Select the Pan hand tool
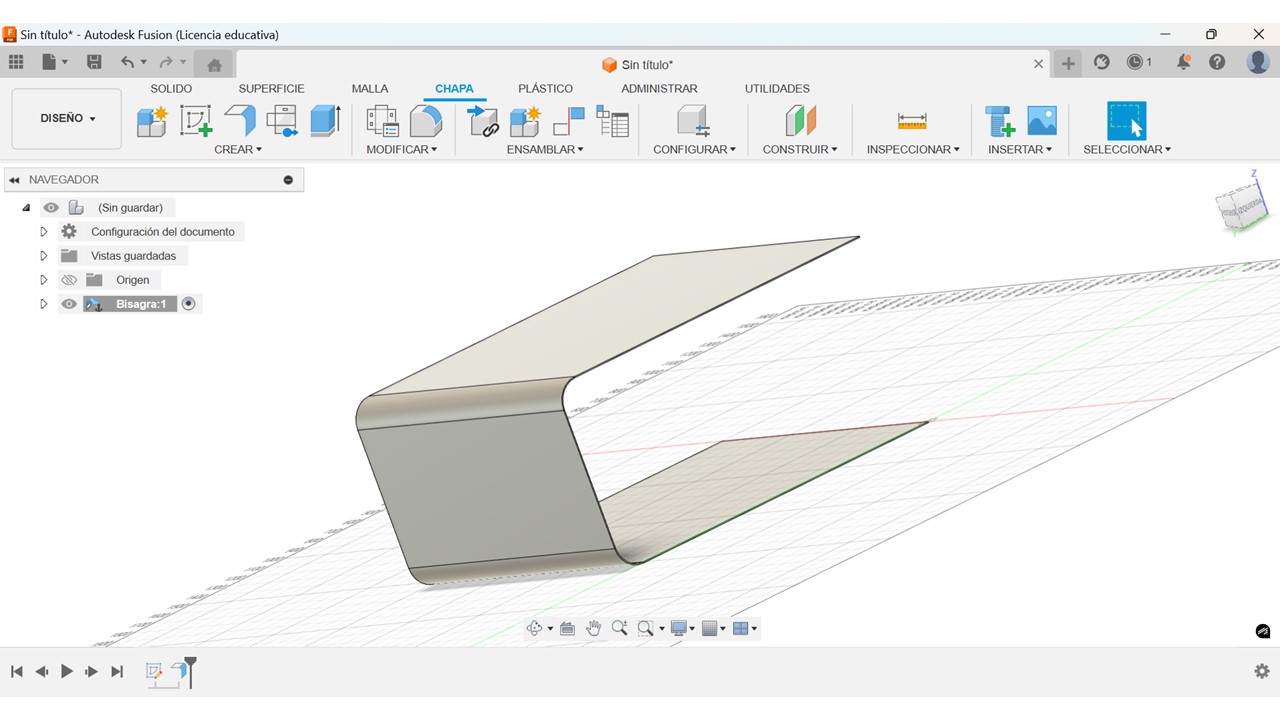The width and height of the screenshot is (1280, 720). tap(594, 628)
